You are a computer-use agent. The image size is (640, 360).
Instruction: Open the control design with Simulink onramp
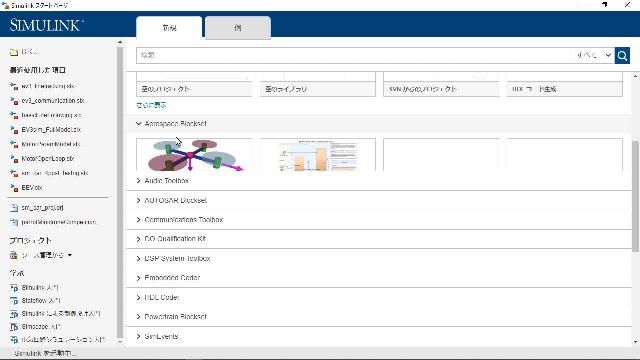point(60,314)
